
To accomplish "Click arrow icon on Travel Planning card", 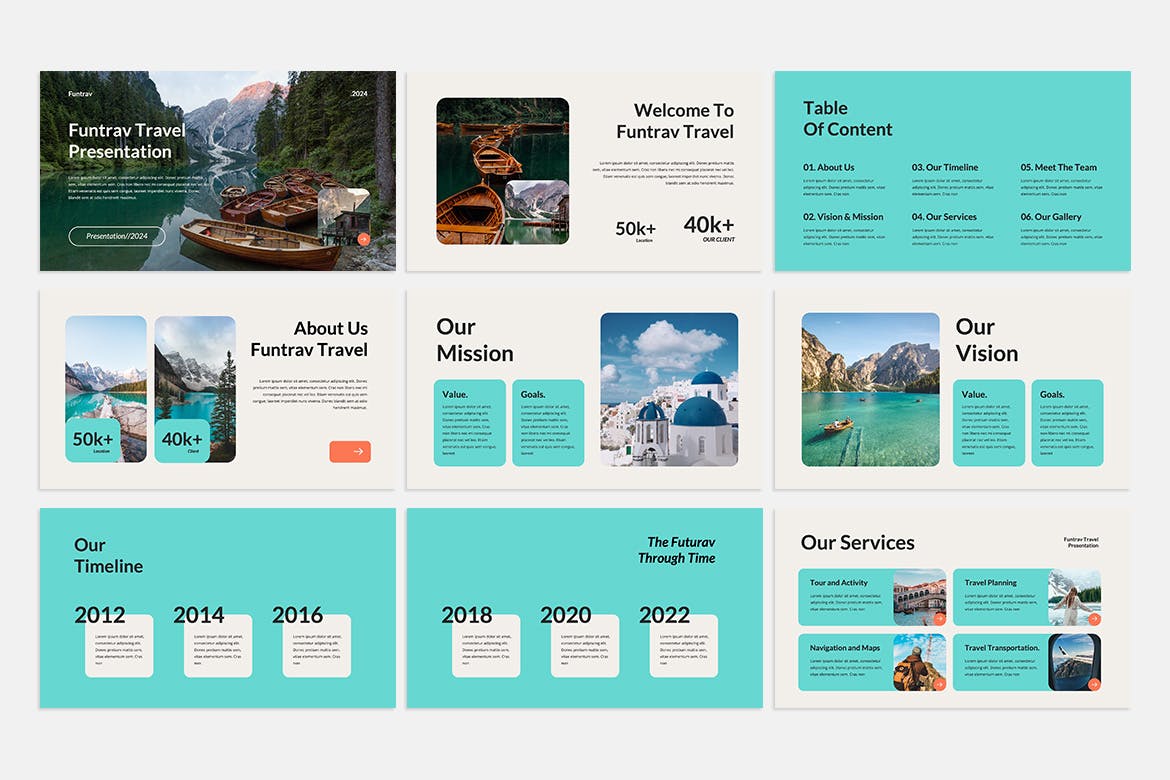I will coord(1094,618).
